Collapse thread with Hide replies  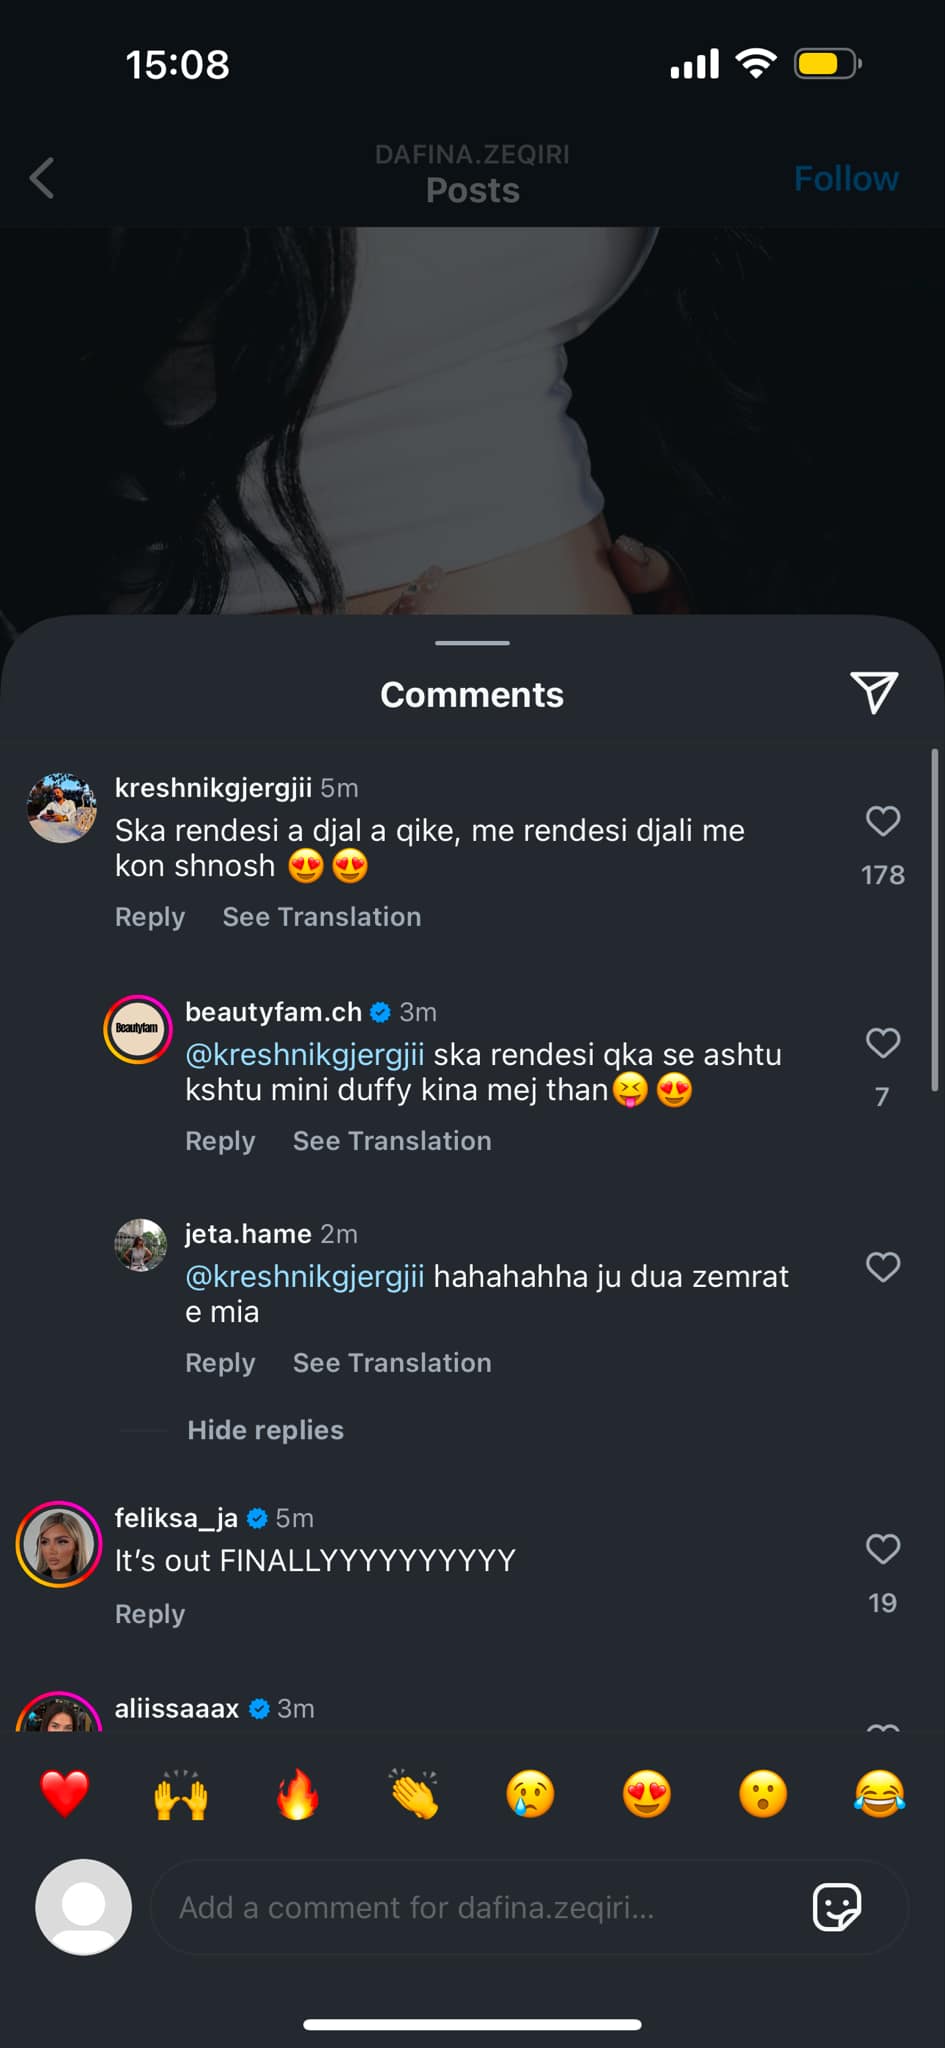265,1430
